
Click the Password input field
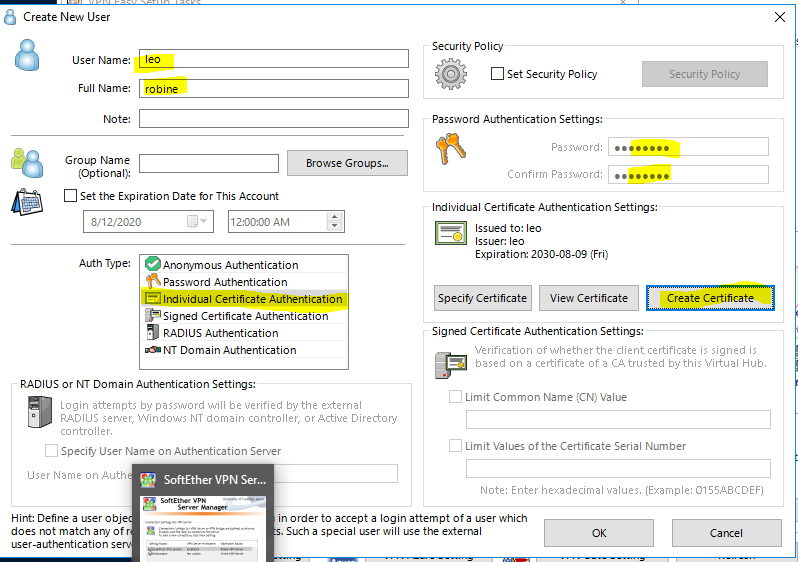[689, 147]
